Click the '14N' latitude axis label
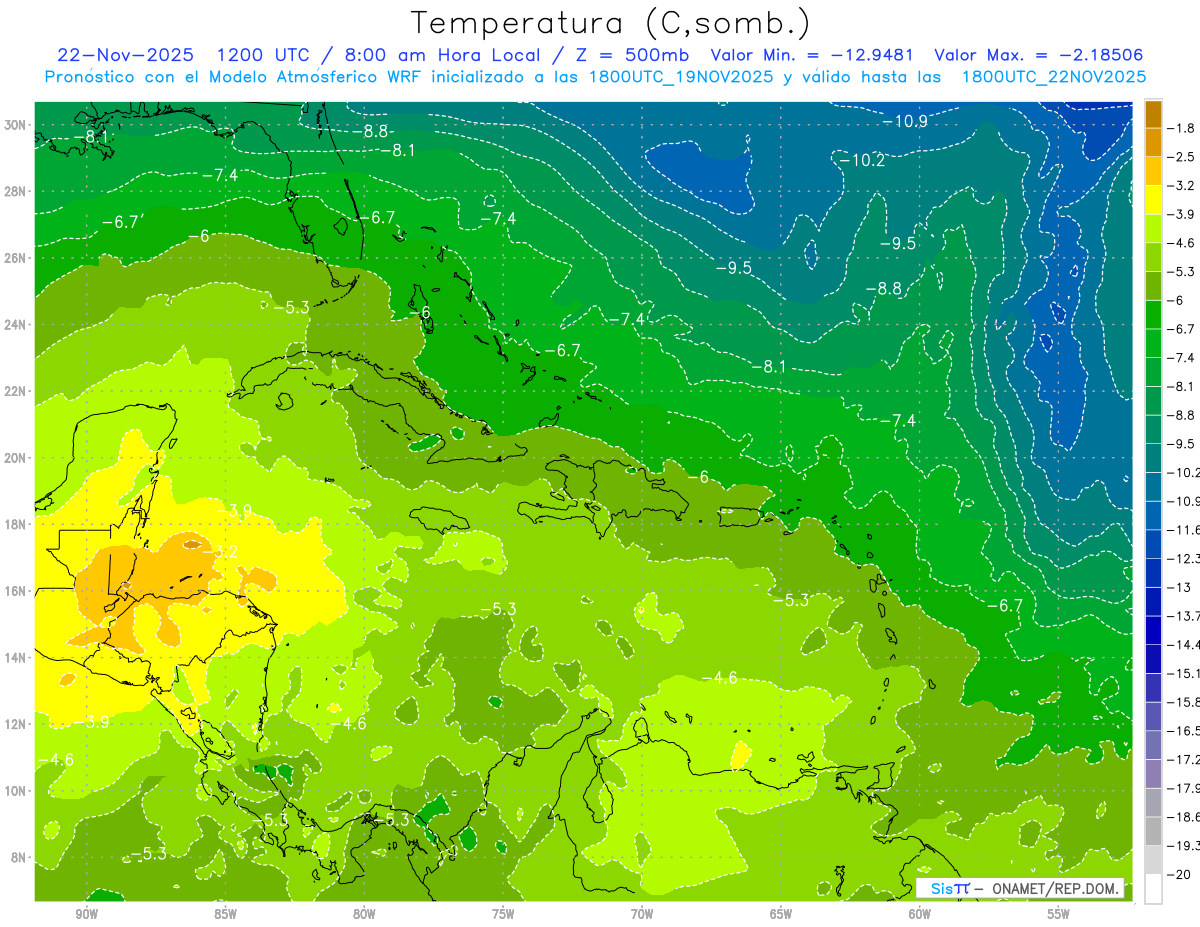The width and height of the screenshot is (1200, 927). pos(16,657)
